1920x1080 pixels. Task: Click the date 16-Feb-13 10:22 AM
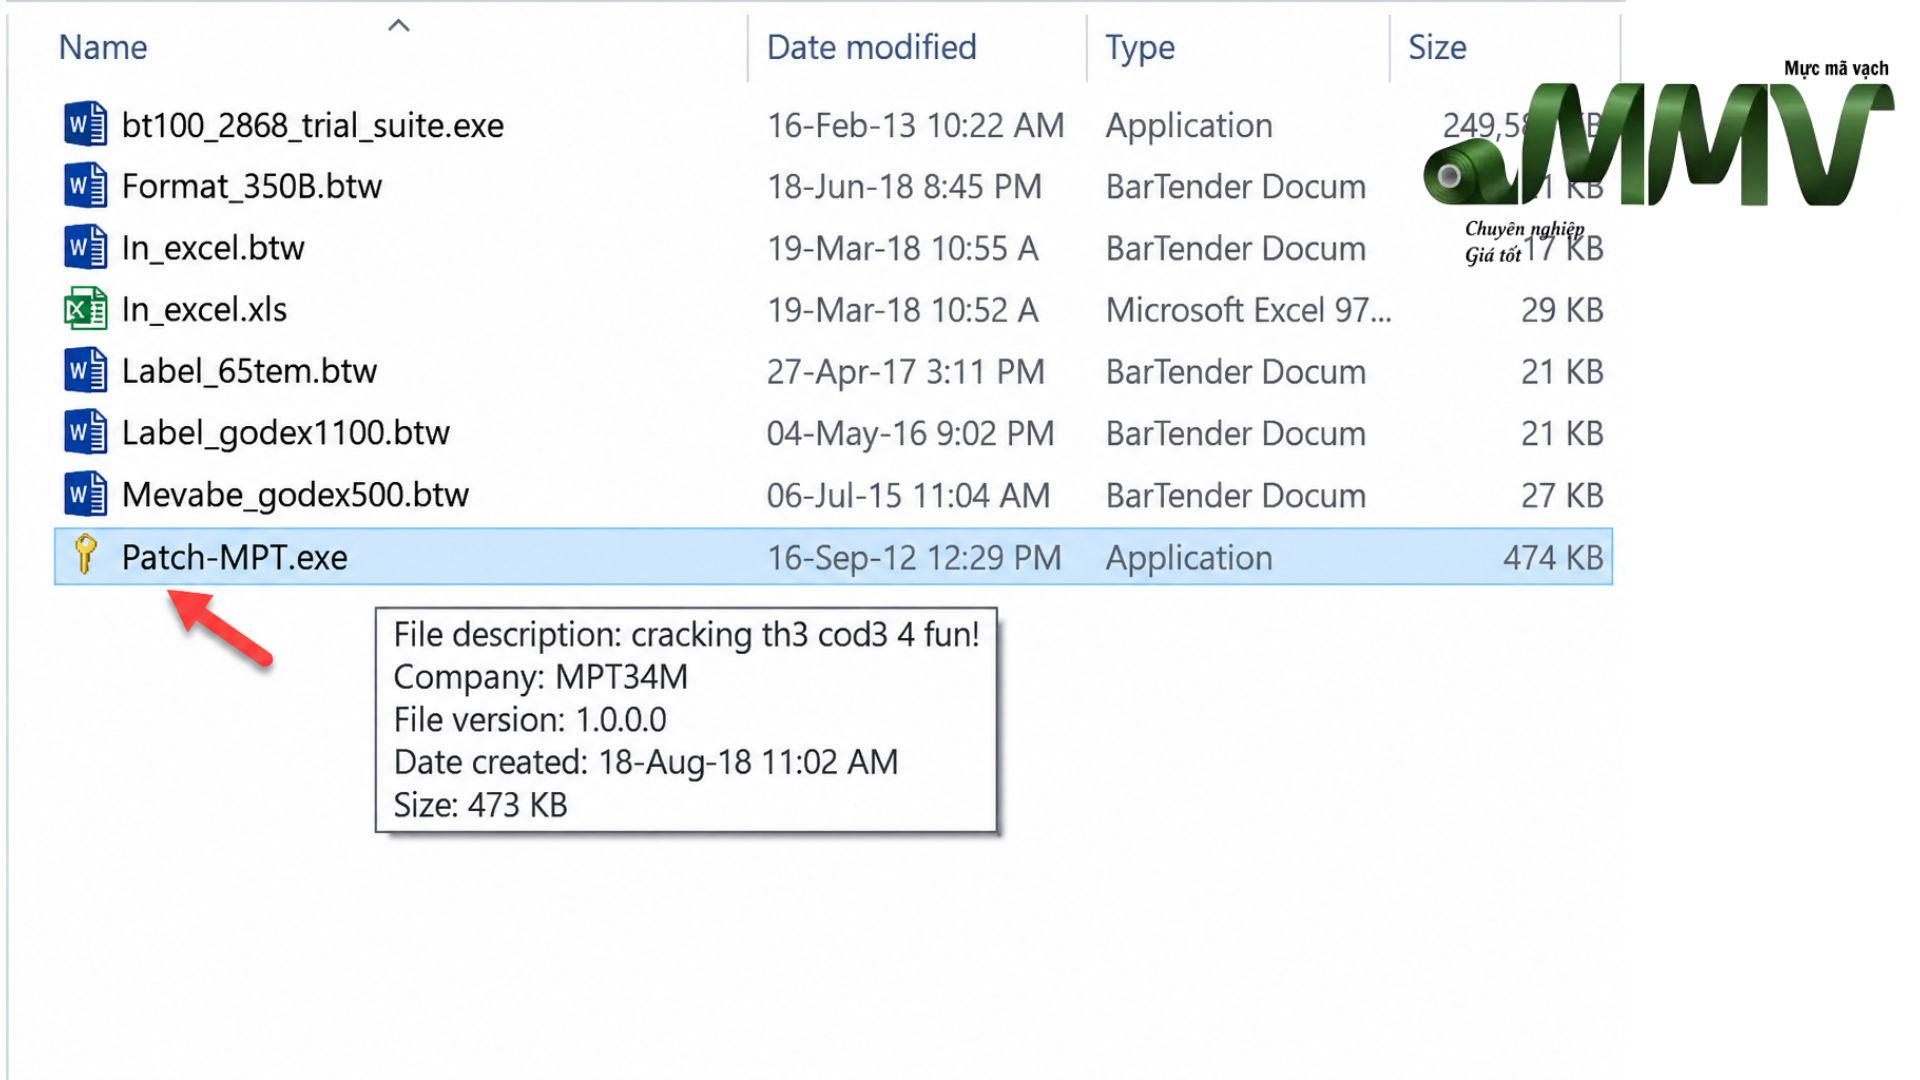point(915,126)
